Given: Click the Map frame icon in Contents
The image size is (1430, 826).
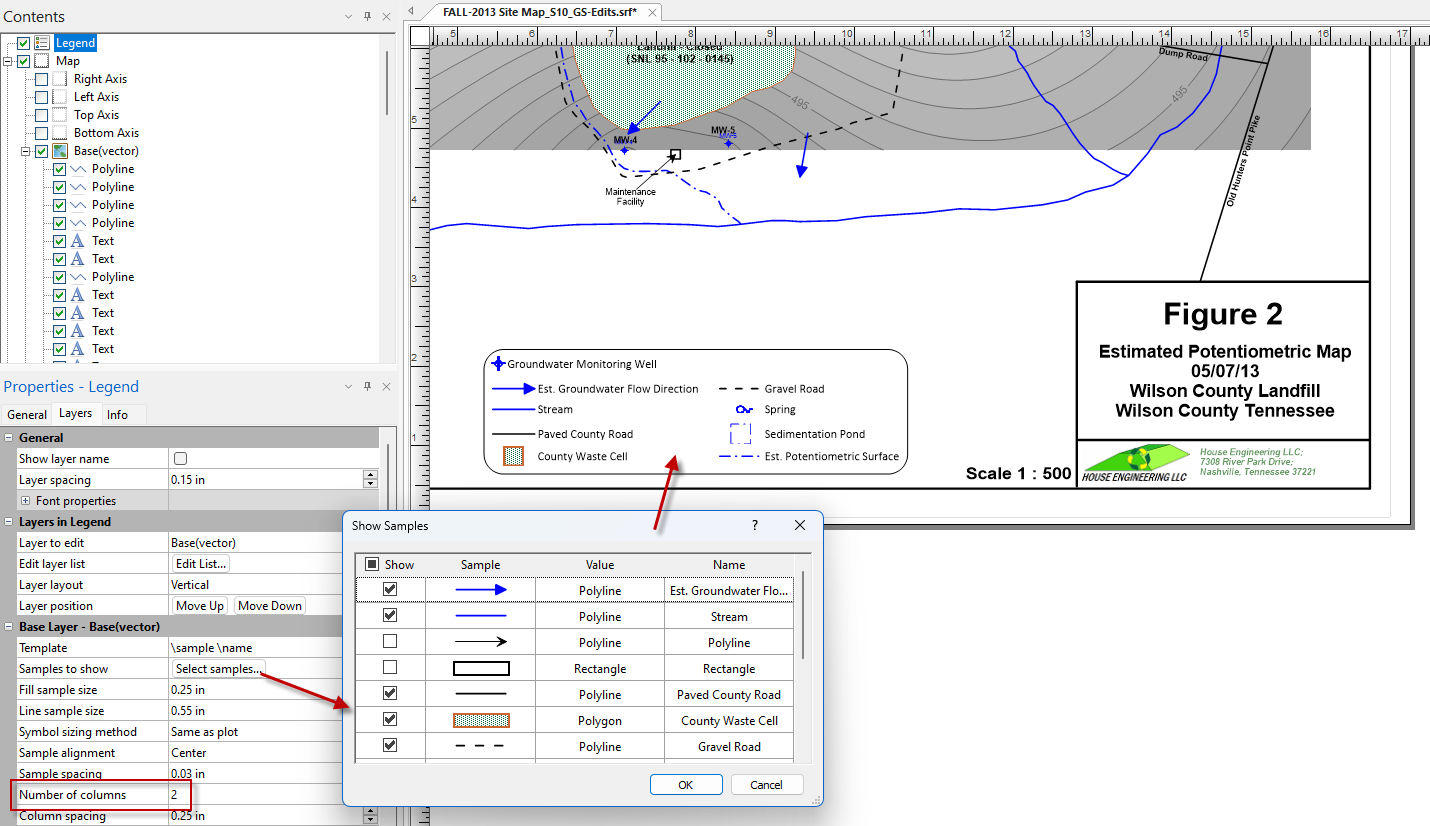Looking at the screenshot, I should point(42,61).
